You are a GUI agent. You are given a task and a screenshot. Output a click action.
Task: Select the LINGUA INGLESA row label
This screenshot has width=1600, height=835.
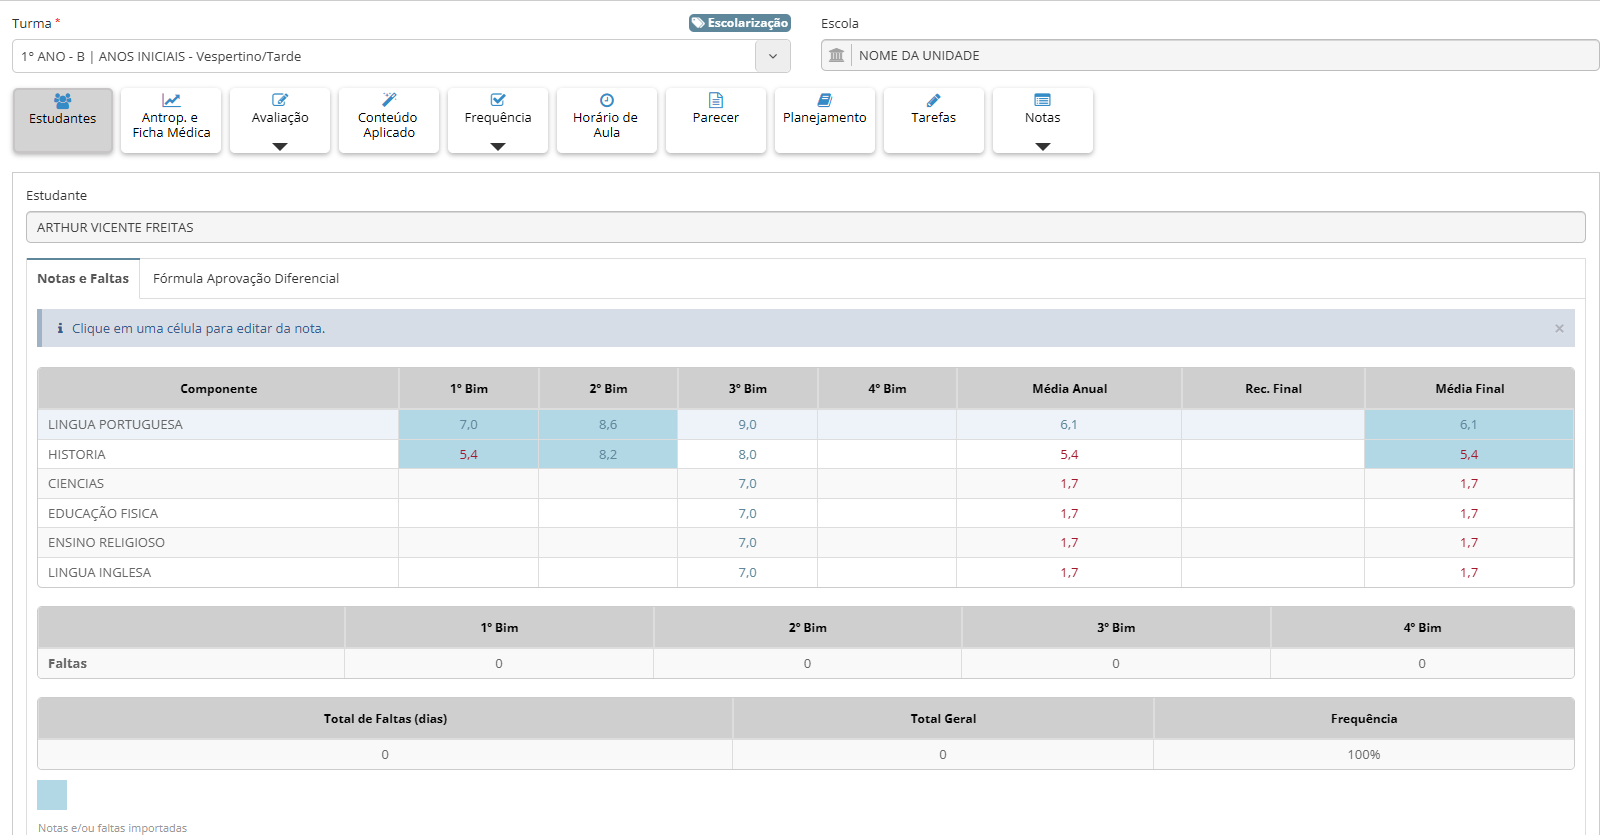click(x=99, y=572)
